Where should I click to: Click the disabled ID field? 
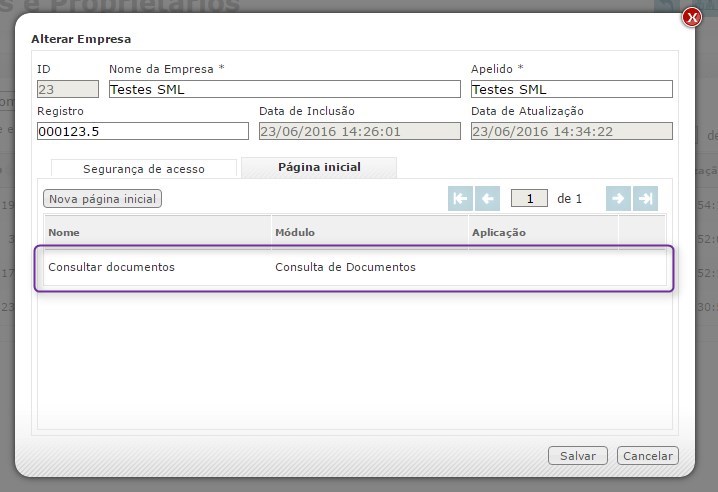[67, 89]
